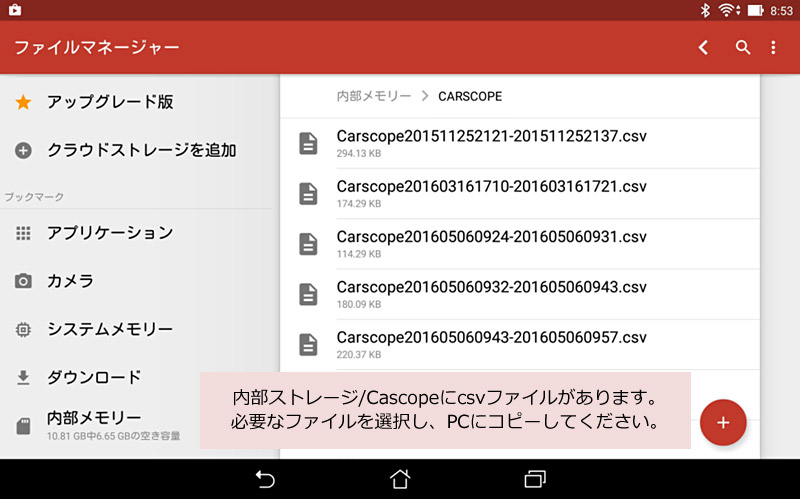Tap Android recent apps button

(x=535, y=479)
